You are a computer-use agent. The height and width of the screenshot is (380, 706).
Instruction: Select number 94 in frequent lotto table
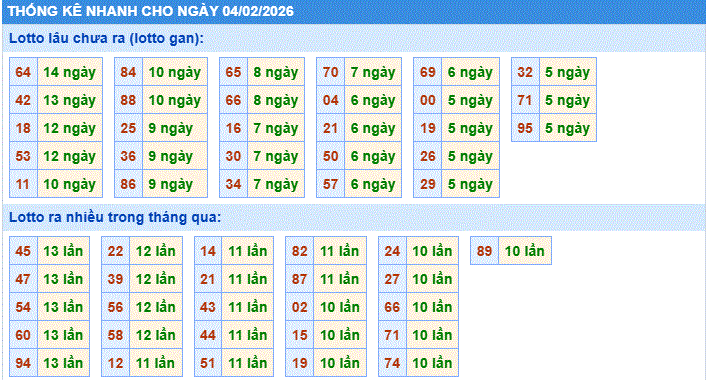point(23,362)
